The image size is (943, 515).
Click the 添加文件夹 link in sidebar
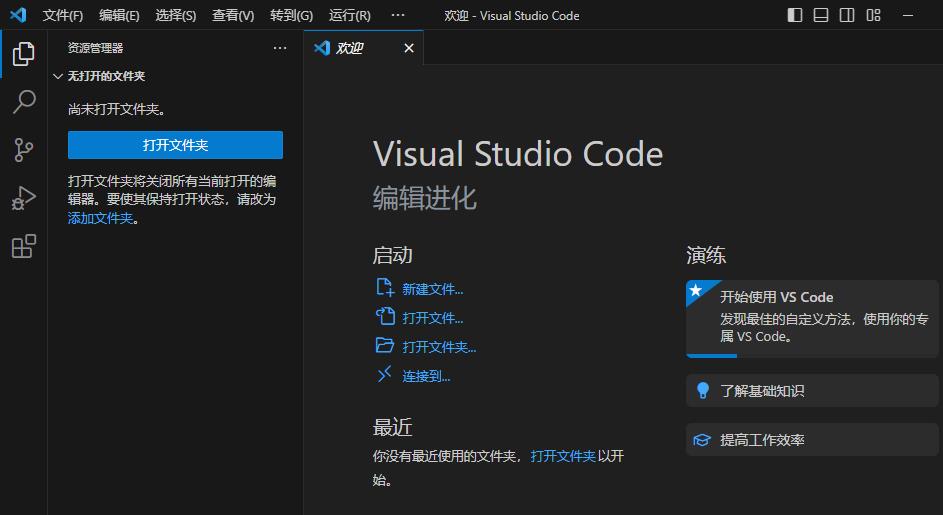tap(100, 218)
